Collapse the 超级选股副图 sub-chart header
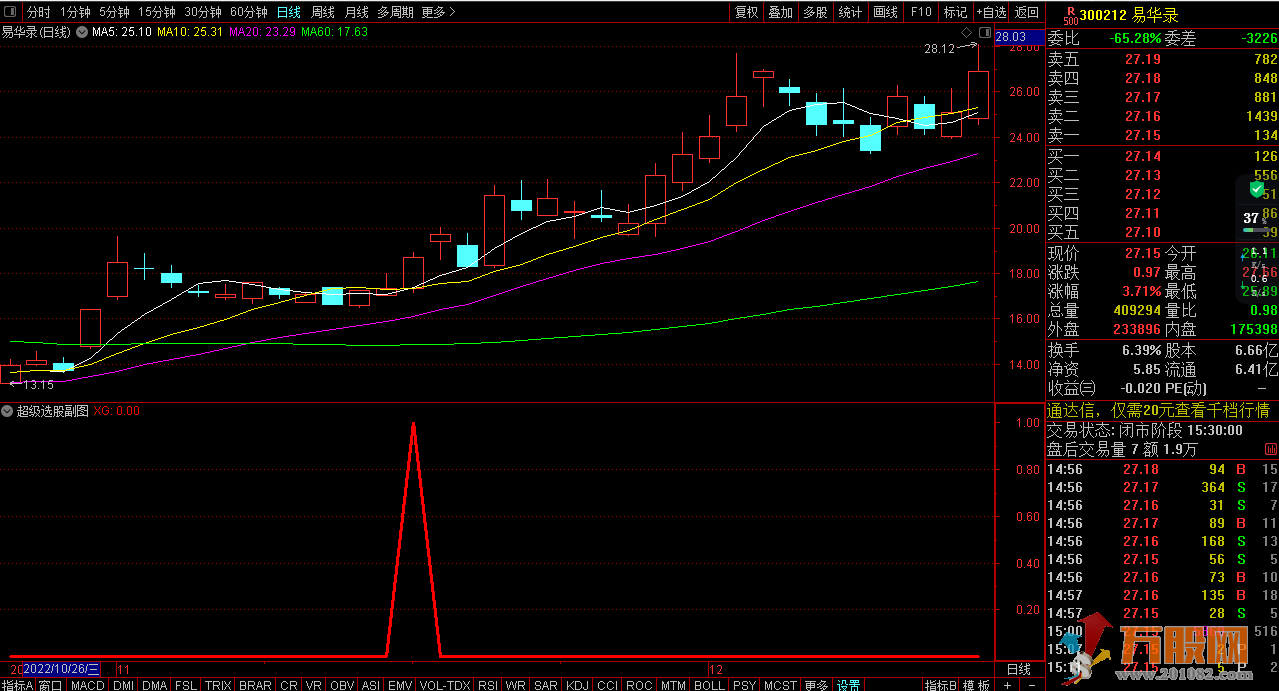The height and width of the screenshot is (691, 1279). coord(8,411)
